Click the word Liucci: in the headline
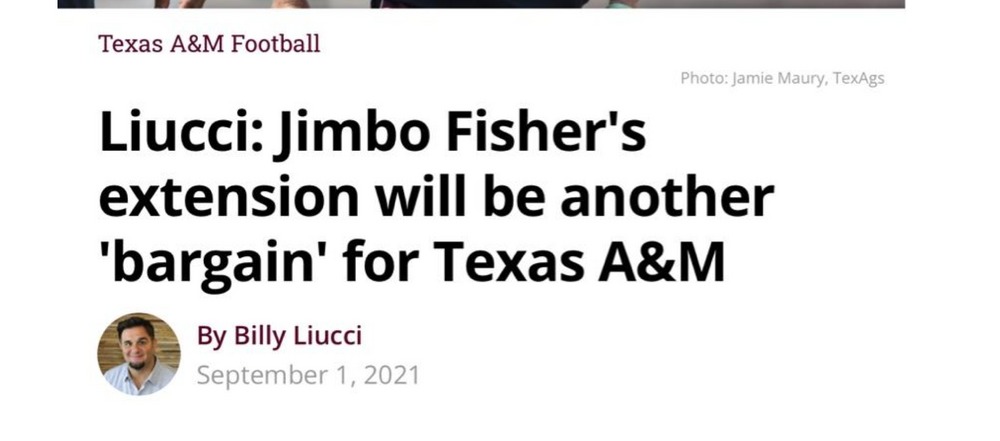The height and width of the screenshot is (441, 1000). [x=182, y=131]
